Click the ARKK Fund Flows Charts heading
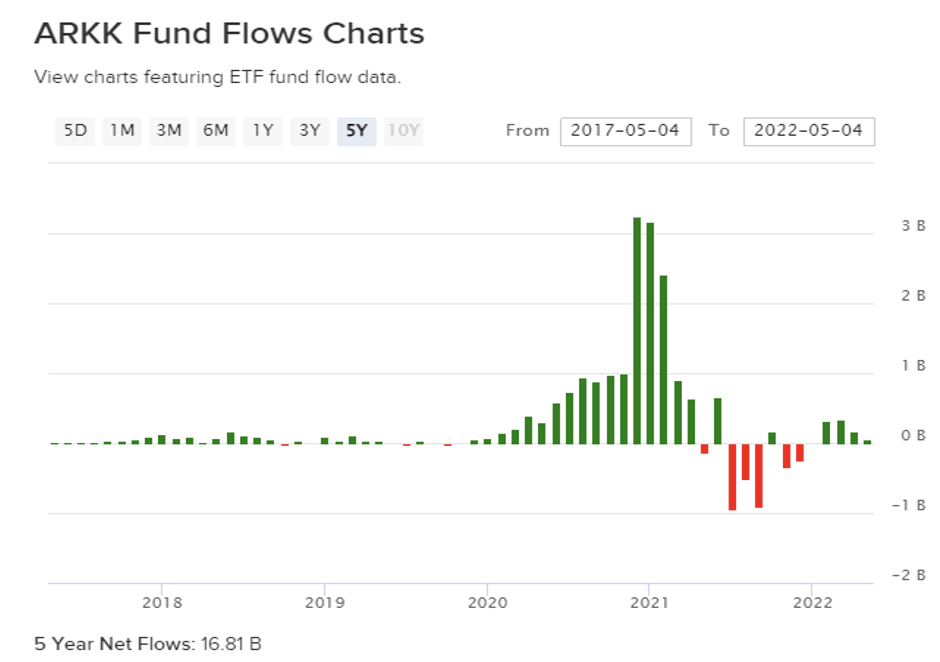 229,33
